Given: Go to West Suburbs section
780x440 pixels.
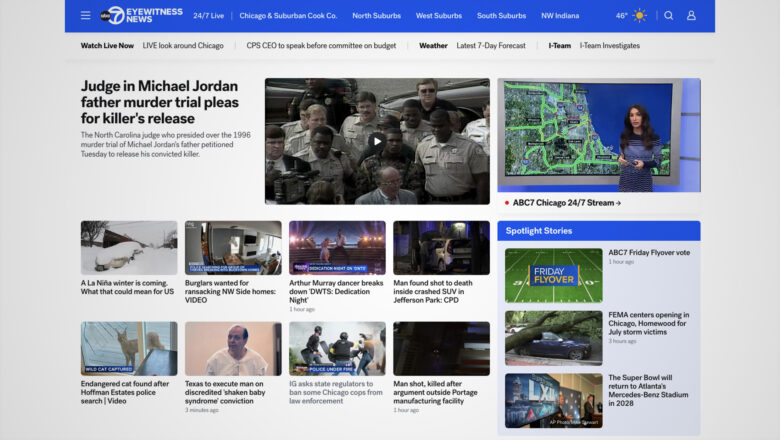Looking at the screenshot, I should (439, 15).
